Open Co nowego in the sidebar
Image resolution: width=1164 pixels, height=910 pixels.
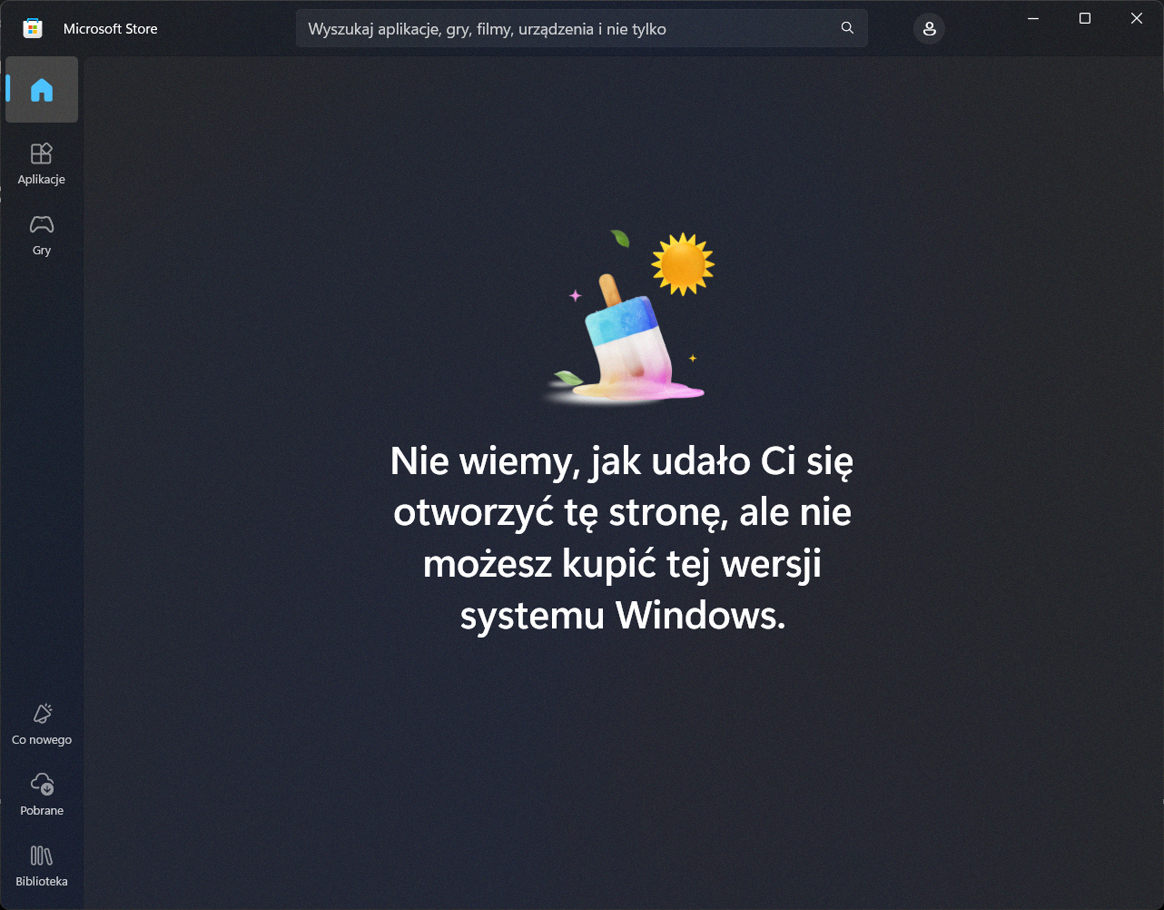point(42,724)
